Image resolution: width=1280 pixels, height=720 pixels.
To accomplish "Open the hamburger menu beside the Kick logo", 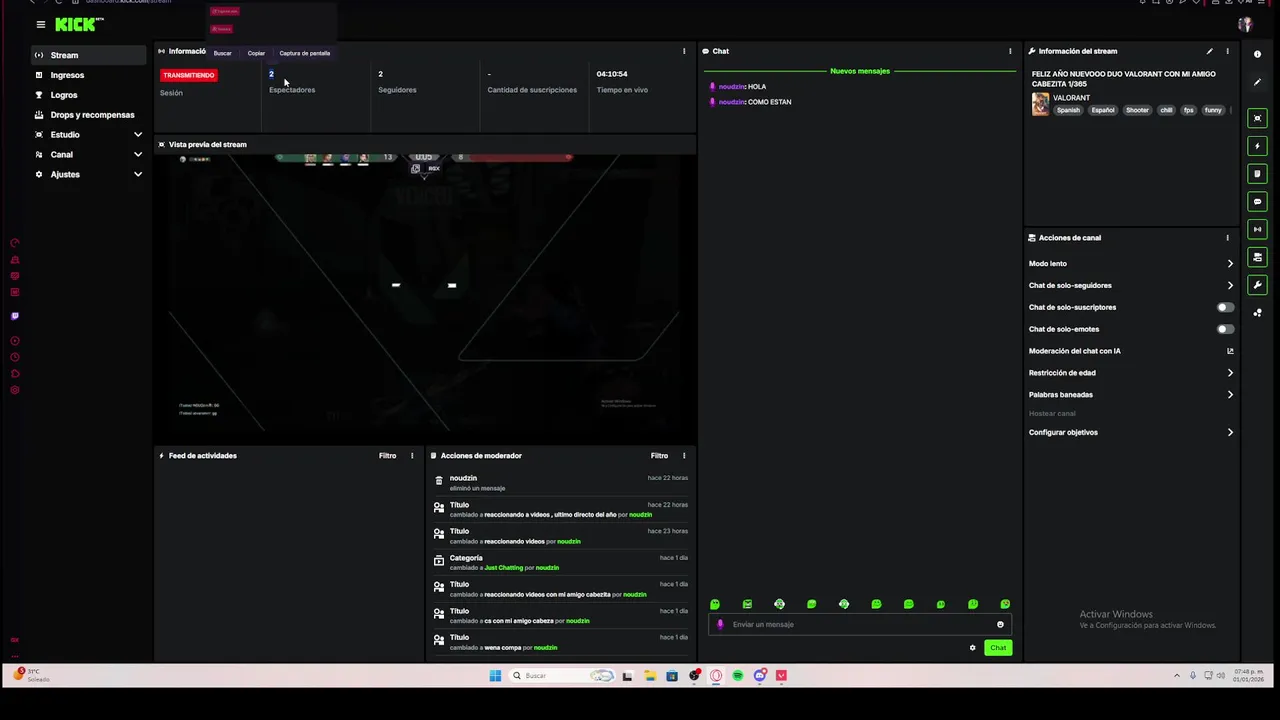I will pos(40,24).
